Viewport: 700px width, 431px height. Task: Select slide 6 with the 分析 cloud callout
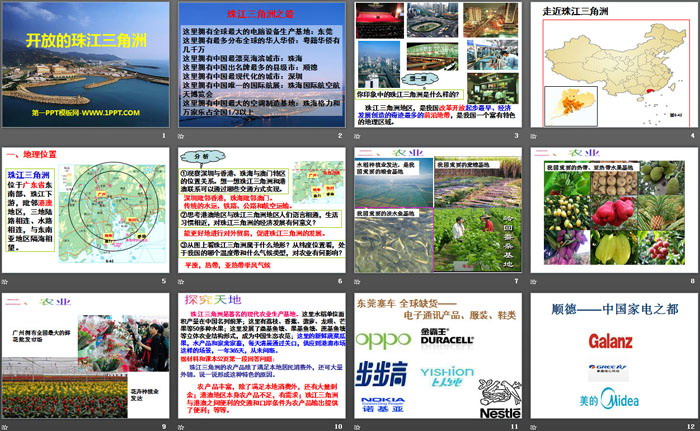[x=262, y=210]
